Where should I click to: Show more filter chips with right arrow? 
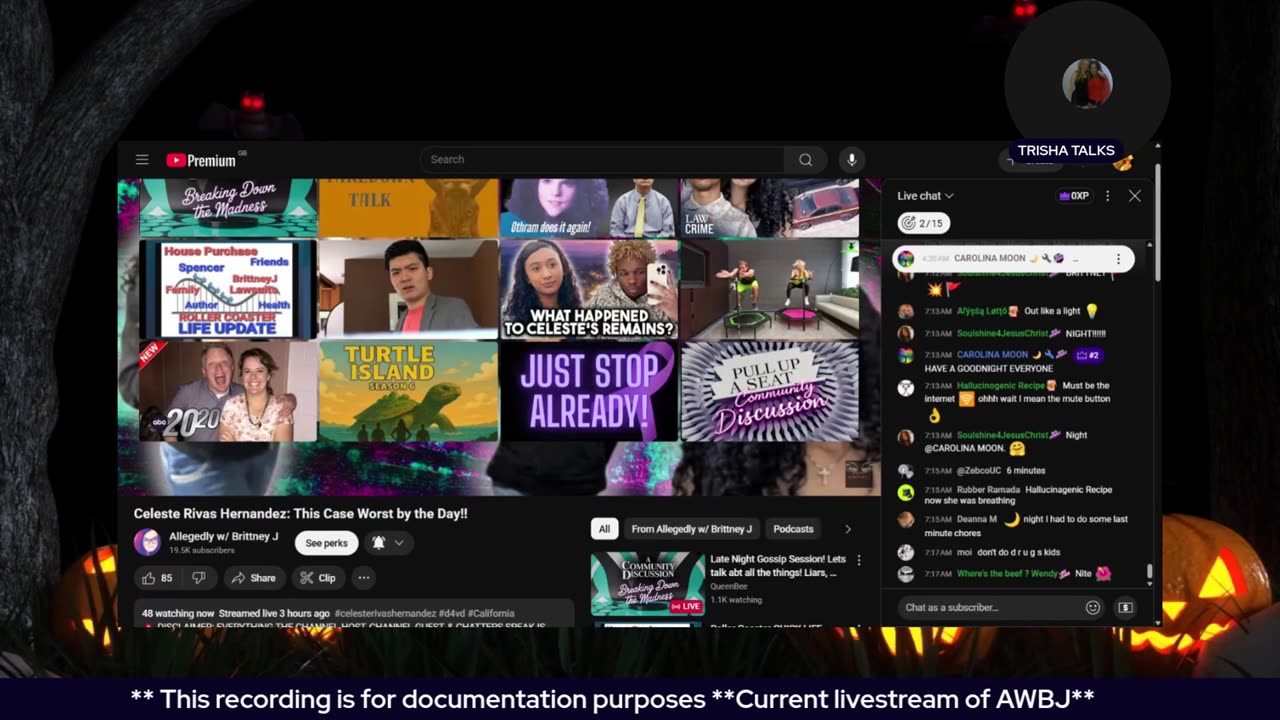[848, 529]
